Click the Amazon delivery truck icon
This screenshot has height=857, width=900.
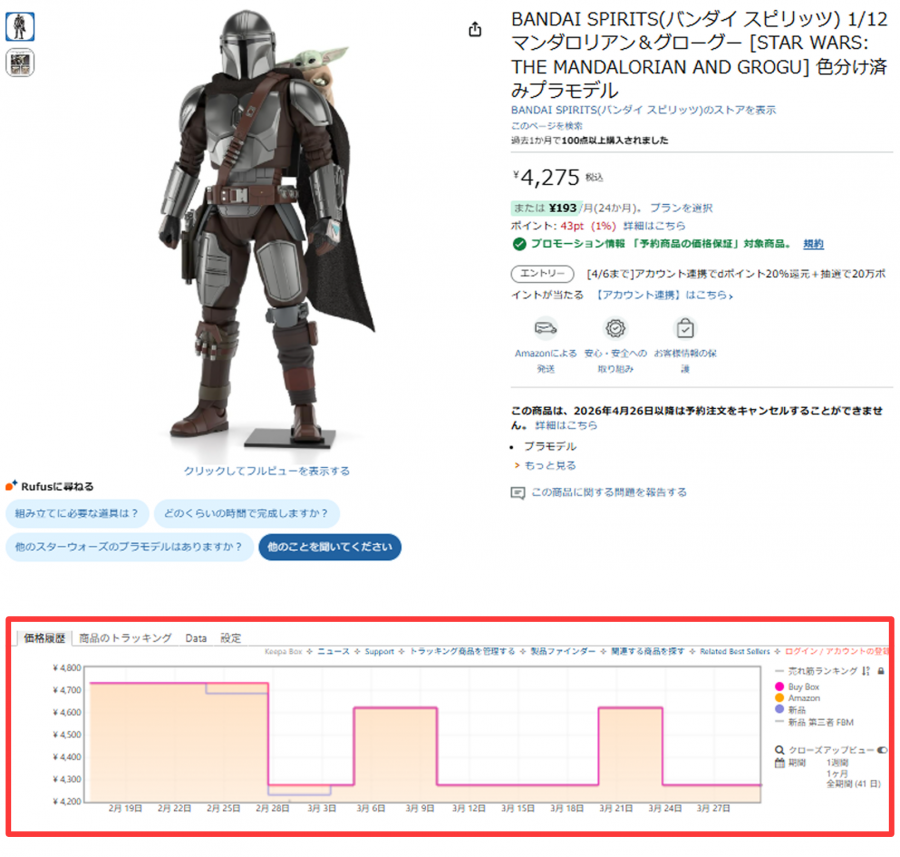coord(545,328)
